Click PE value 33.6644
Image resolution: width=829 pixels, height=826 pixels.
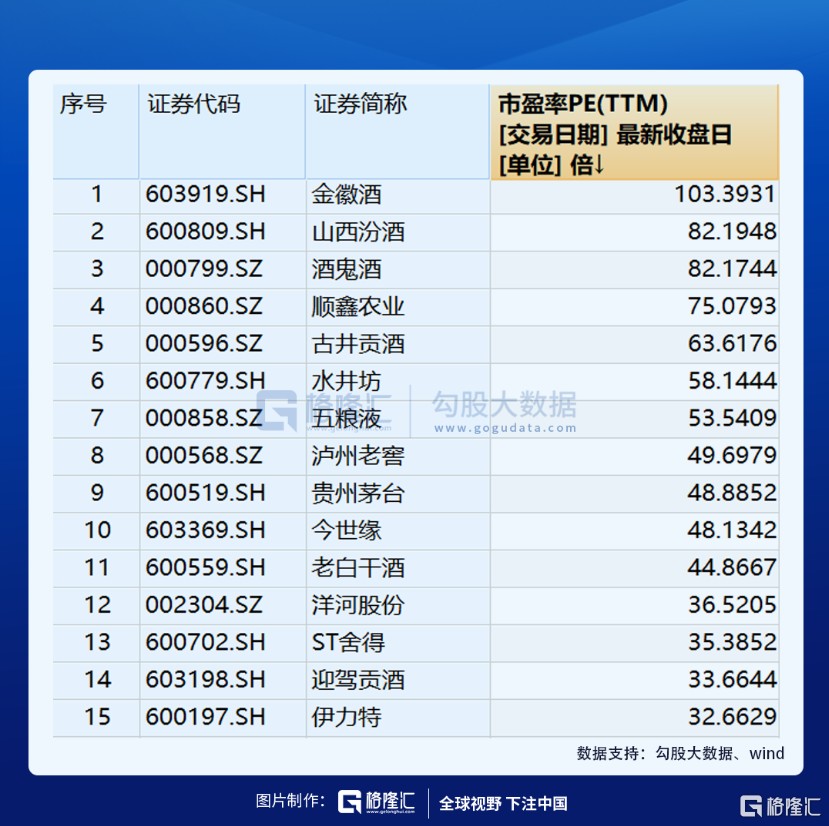click(732, 680)
